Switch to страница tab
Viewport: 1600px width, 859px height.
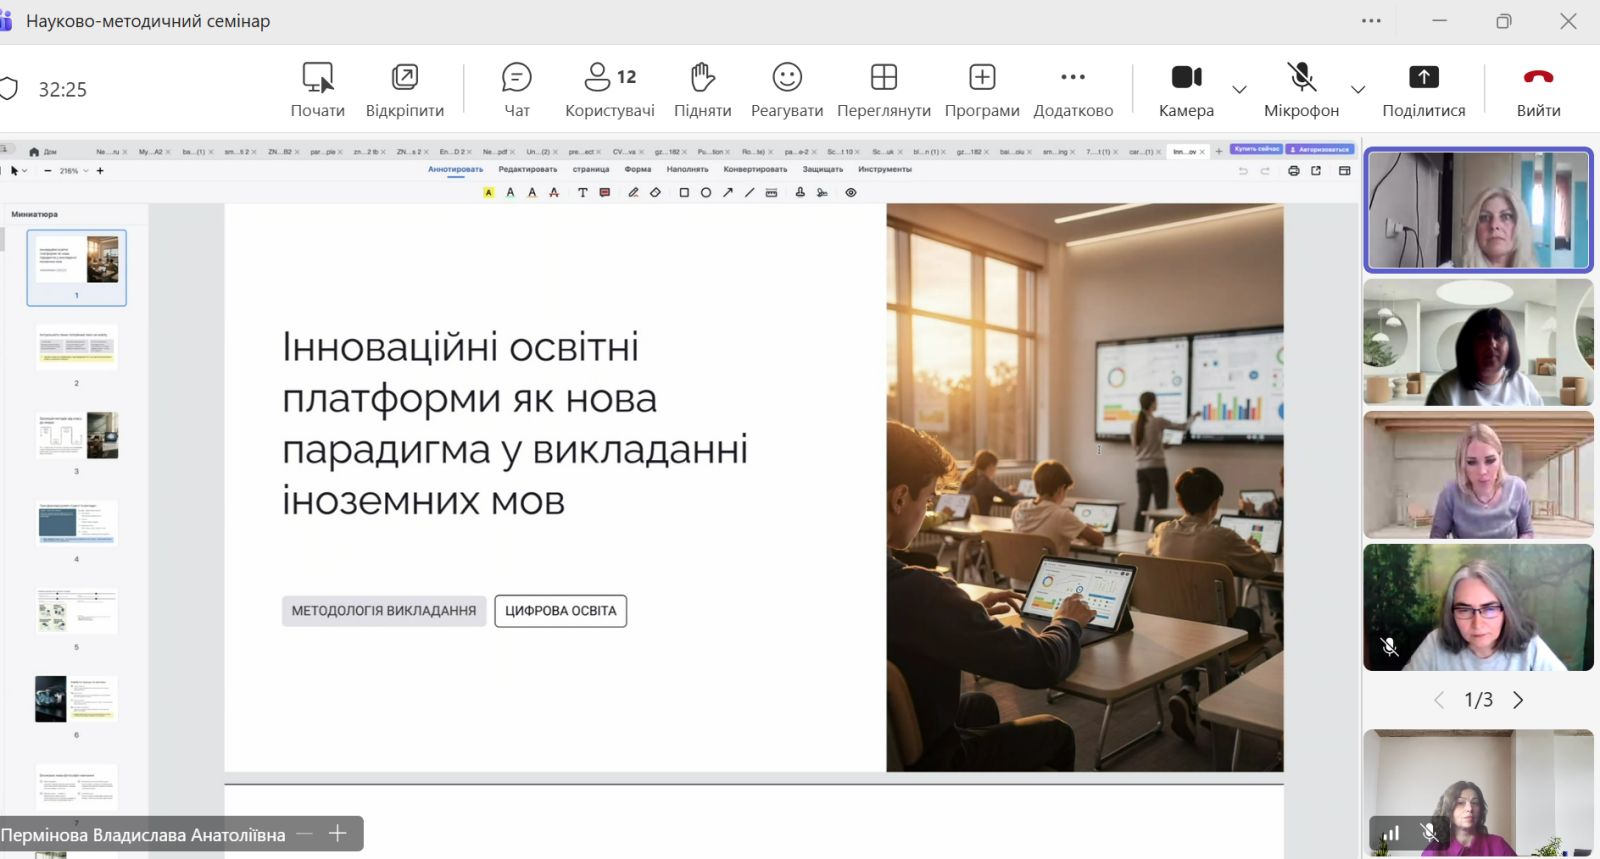tap(591, 169)
